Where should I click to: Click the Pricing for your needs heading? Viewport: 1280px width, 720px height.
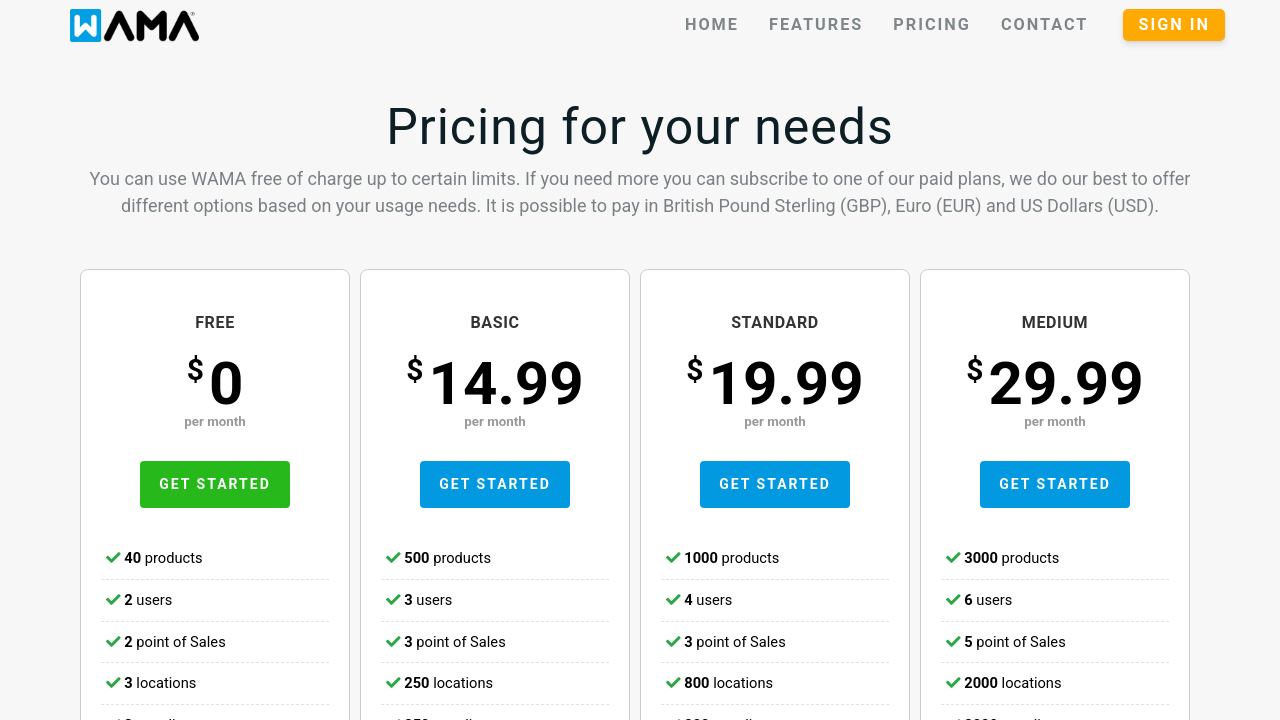coord(639,127)
